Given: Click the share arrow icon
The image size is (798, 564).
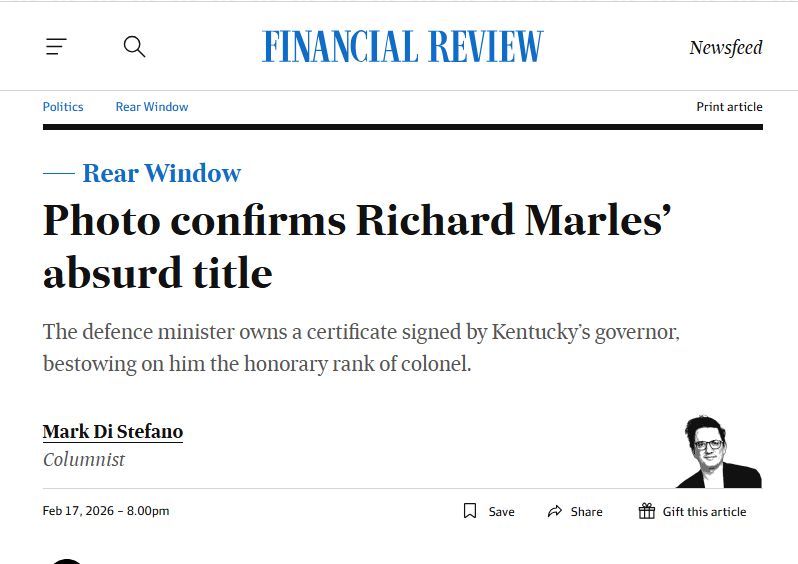Looking at the screenshot, I should click(555, 511).
